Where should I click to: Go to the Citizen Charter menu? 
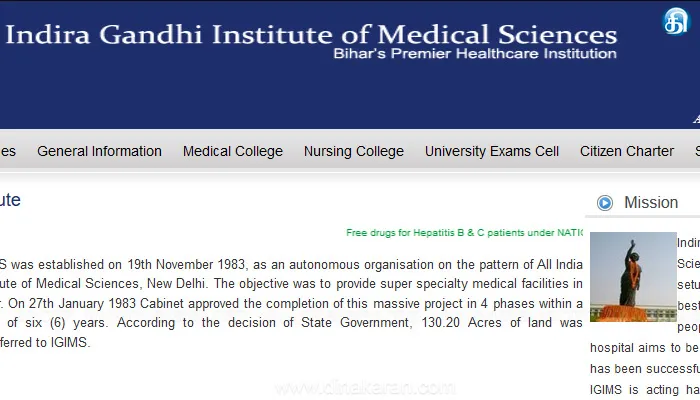[x=627, y=151]
